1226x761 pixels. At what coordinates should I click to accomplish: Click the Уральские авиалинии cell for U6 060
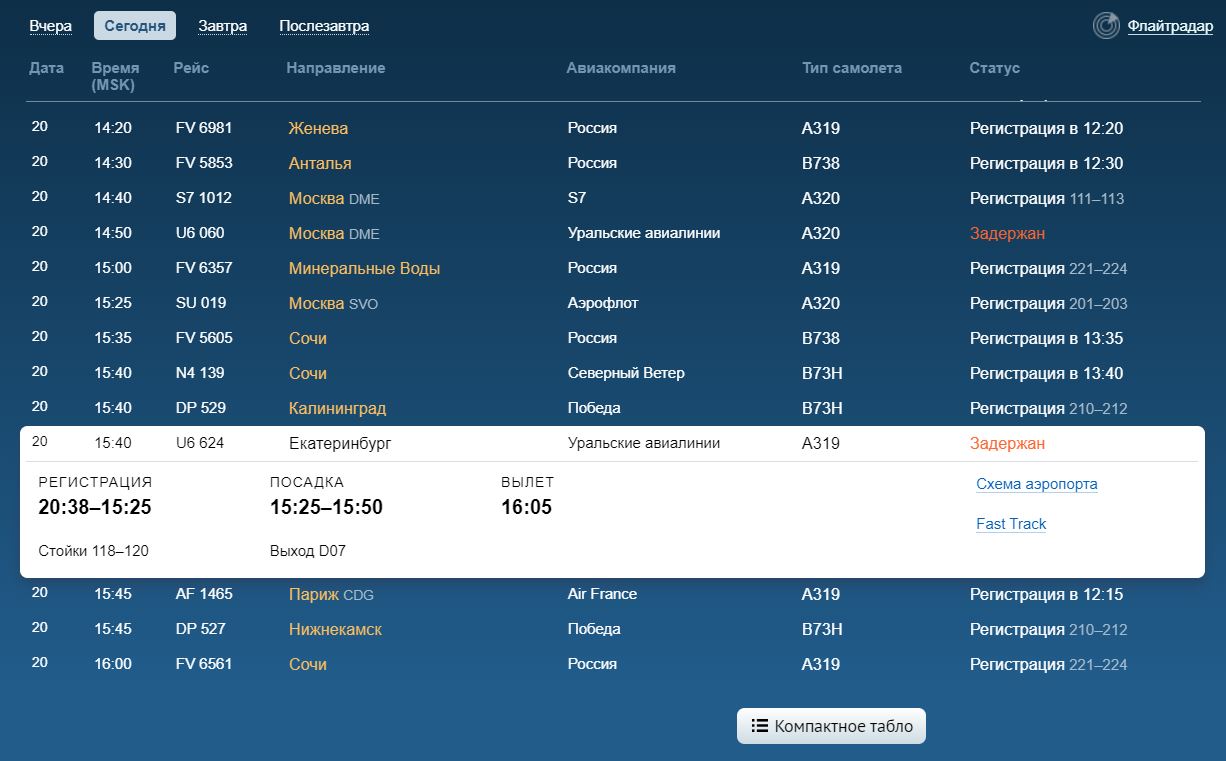point(644,233)
